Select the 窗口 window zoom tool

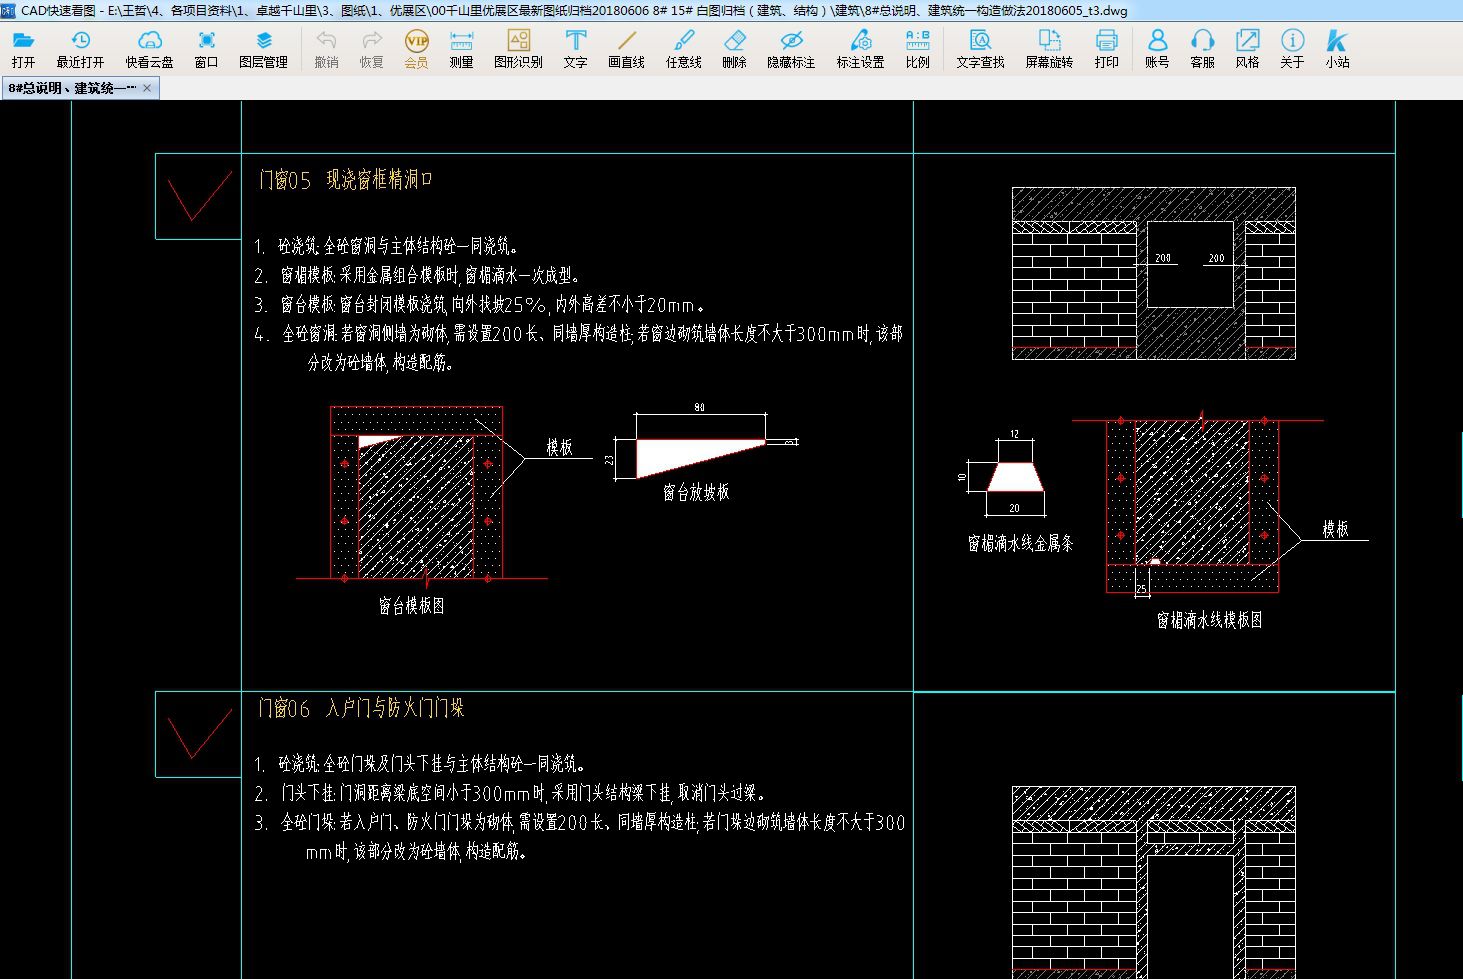[x=206, y=49]
